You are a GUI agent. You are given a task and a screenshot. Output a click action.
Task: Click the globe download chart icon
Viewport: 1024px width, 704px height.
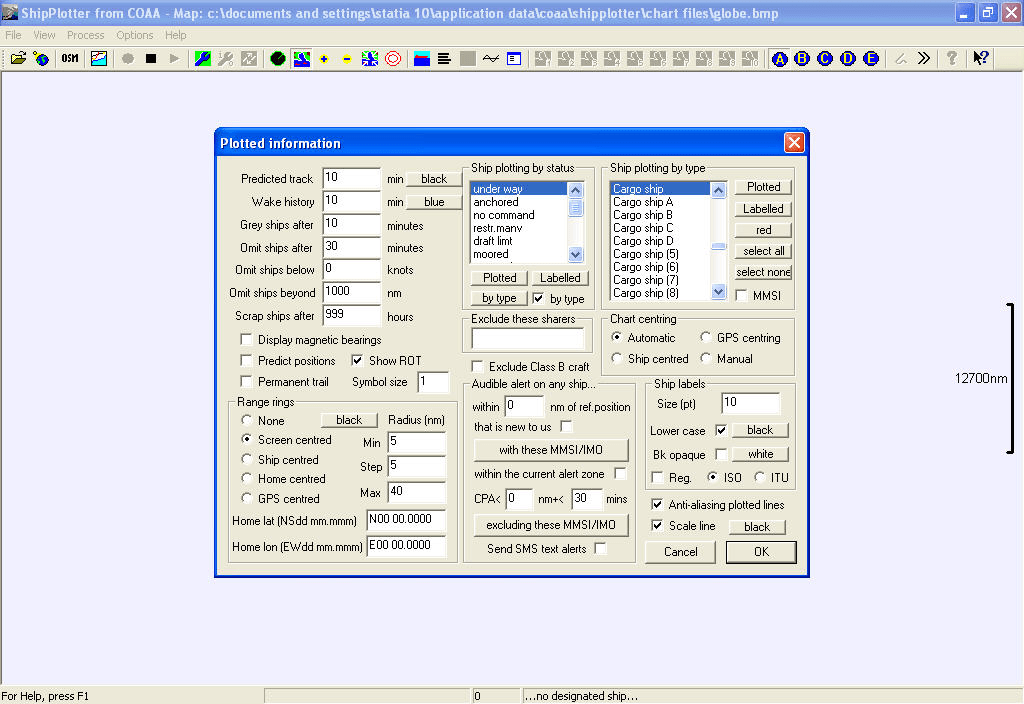pos(41,59)
